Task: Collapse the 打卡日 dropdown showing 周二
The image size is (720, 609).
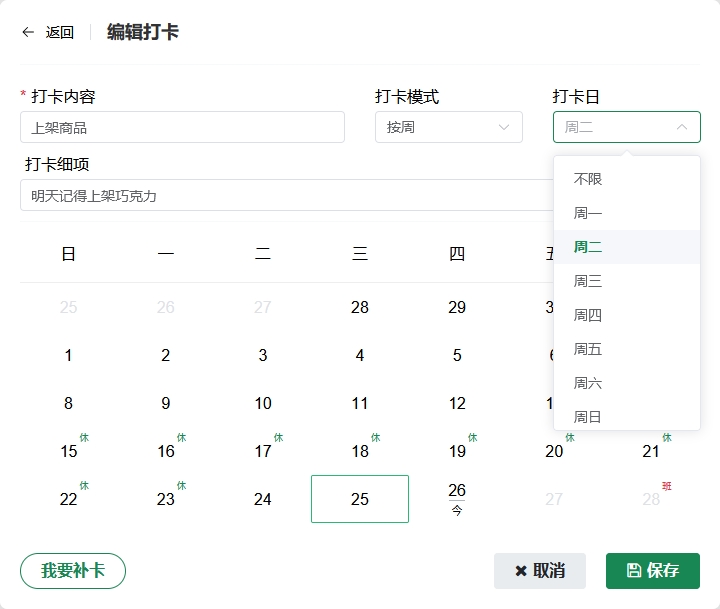Action: (x=626, y=127)
